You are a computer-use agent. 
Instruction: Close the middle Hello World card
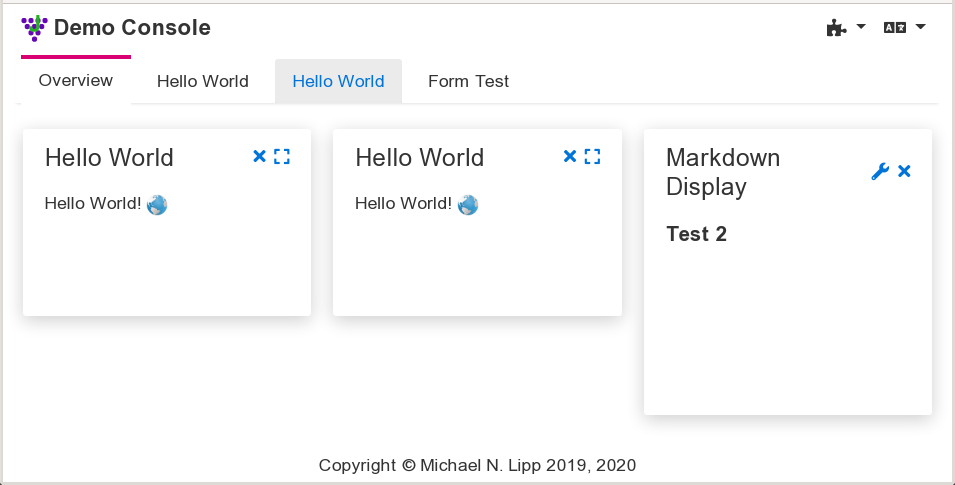[570, 156]
